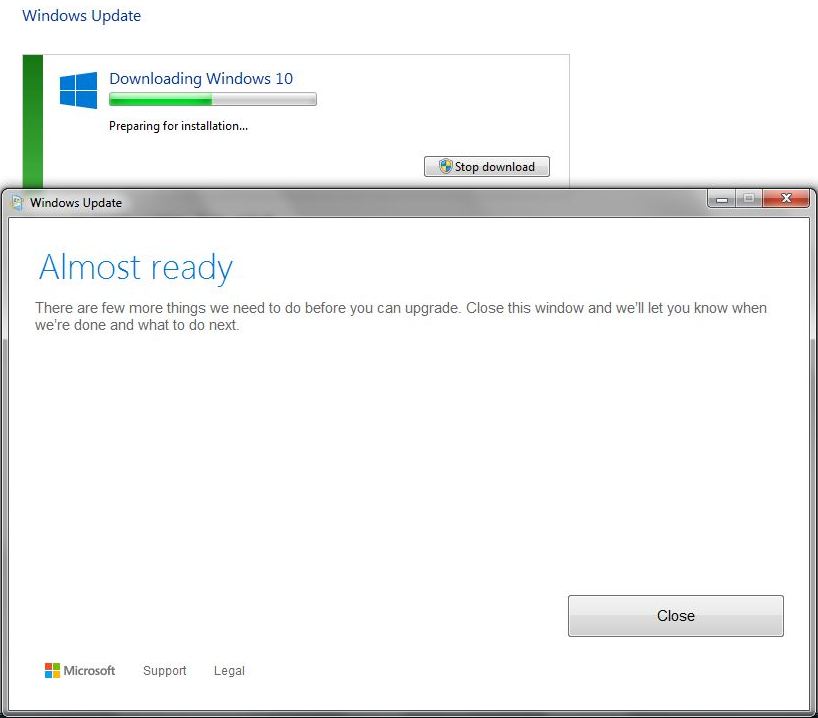This screenshot has height=718, width=818.
Task: Open the Support link
Action: tap(164, 671)
